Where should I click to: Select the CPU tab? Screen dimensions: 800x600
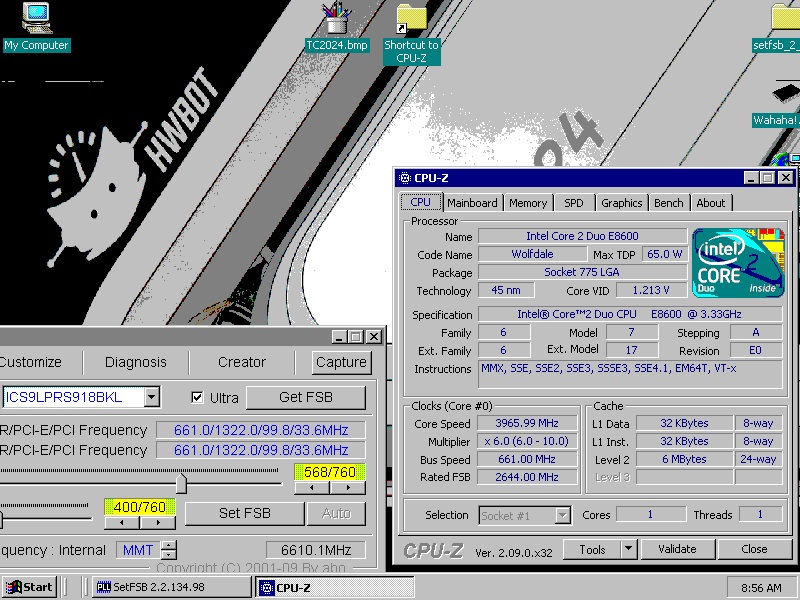pos(421,202)
